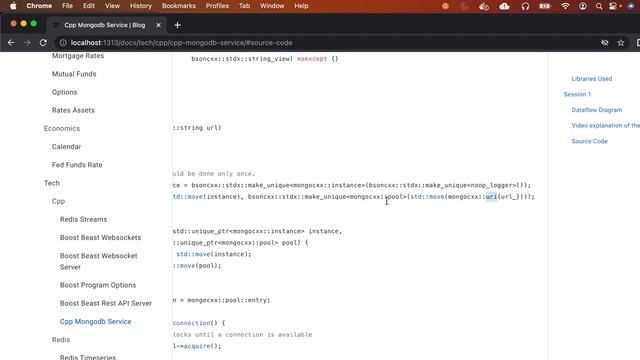The height and width of the screenshot is (360, 640).
Task: Click the user account icon in menu bar
Action: (583, 6)
